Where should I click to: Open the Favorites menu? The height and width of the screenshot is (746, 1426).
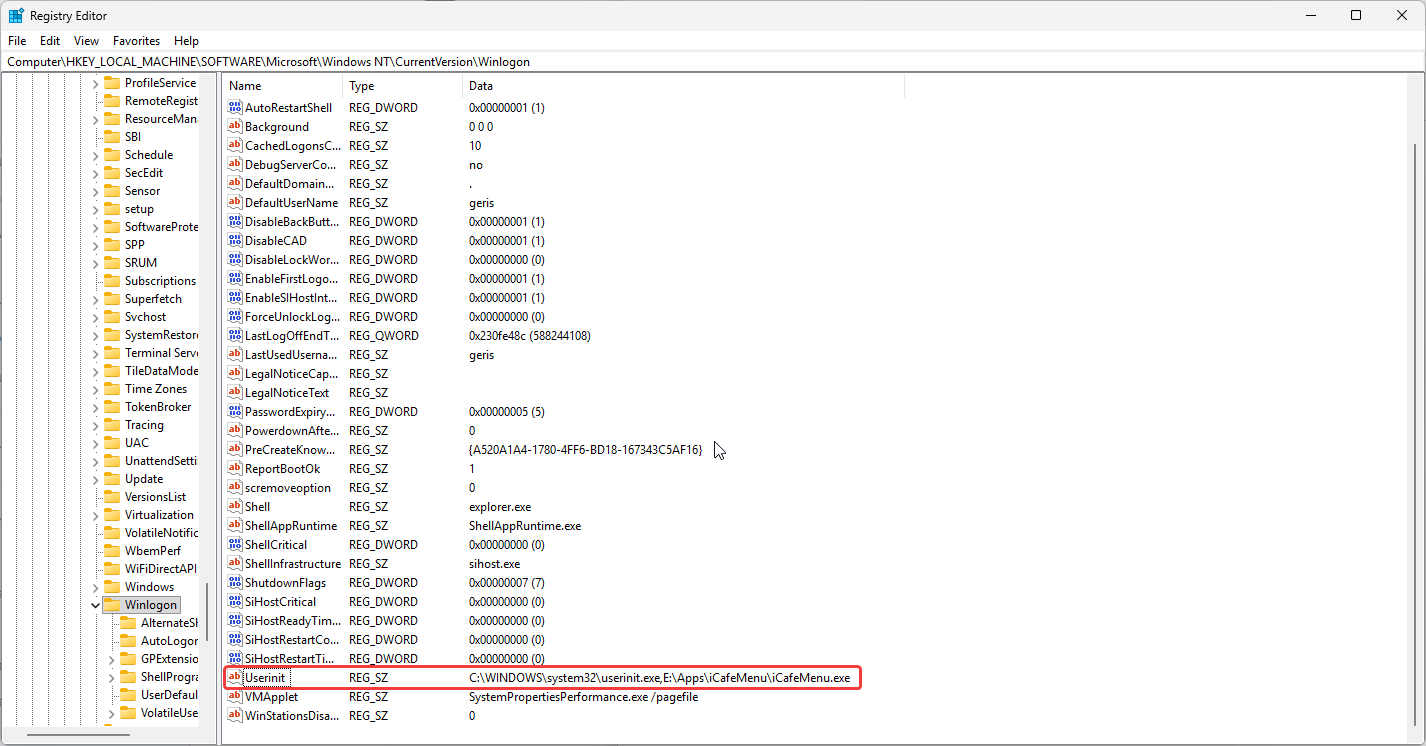tap(136, 41)
